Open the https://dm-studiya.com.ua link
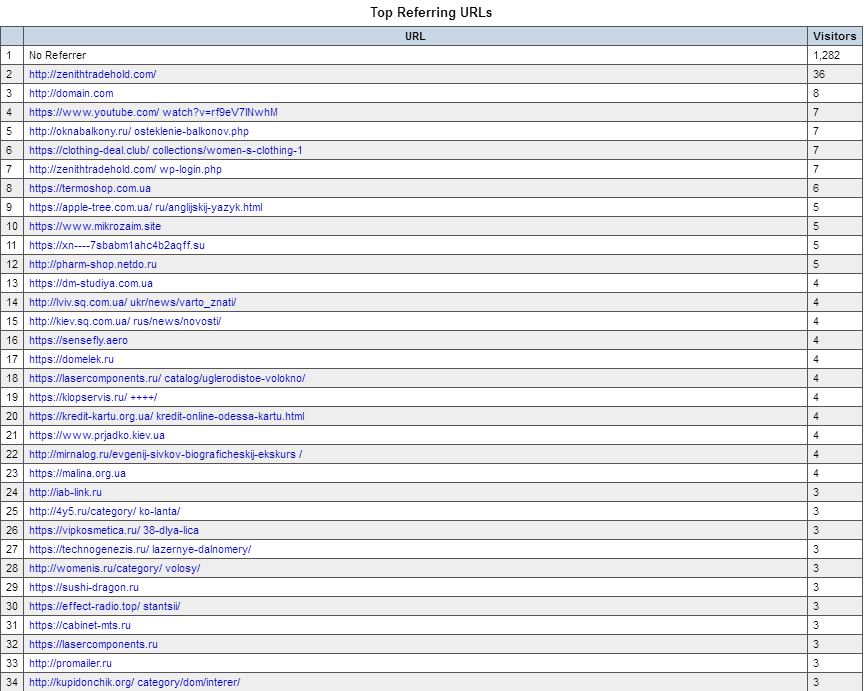866x691 pixels. click(x=91, y=283)
